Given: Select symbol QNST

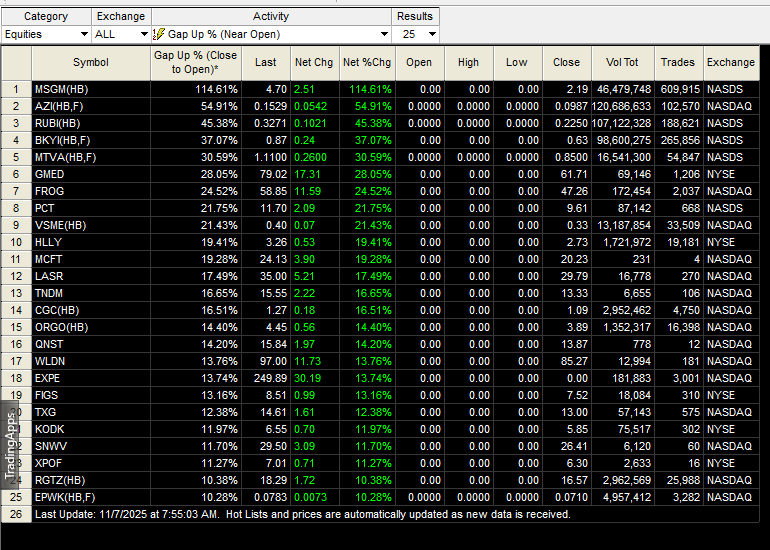Looking at the screenshot, I should (x=49, y=344).
